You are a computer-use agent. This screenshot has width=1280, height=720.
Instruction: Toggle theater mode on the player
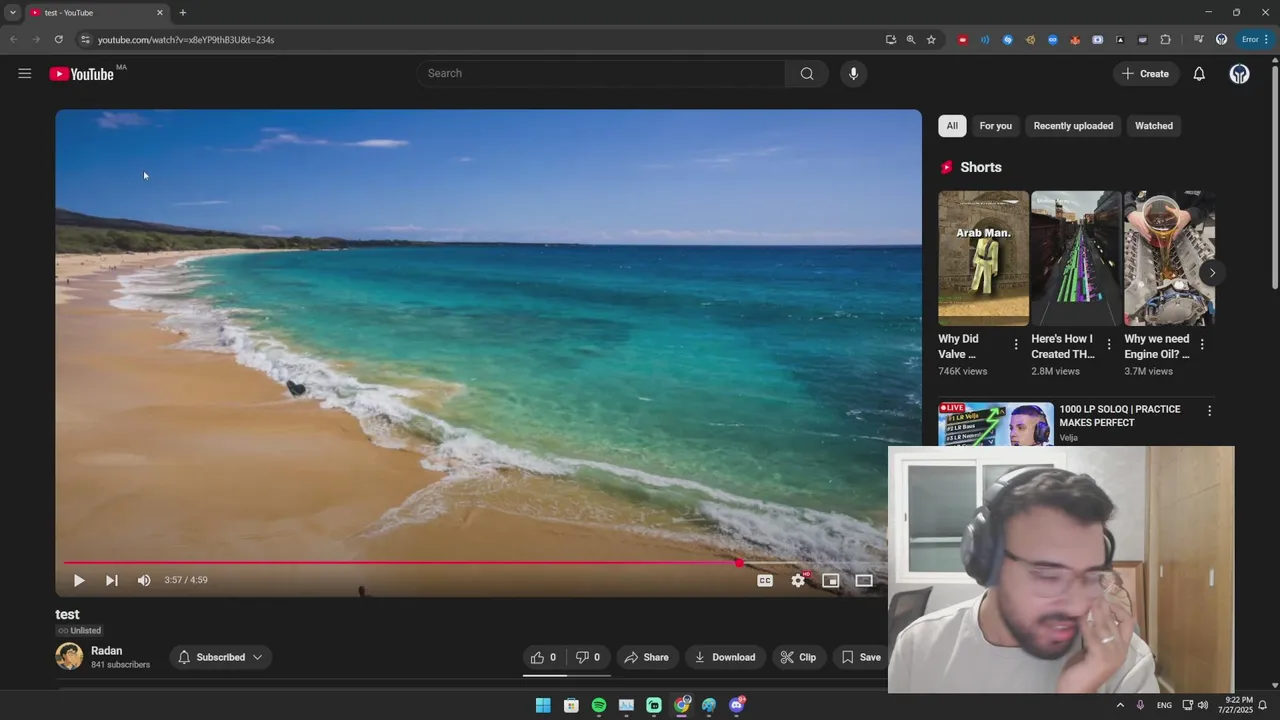tap(864, 580)
